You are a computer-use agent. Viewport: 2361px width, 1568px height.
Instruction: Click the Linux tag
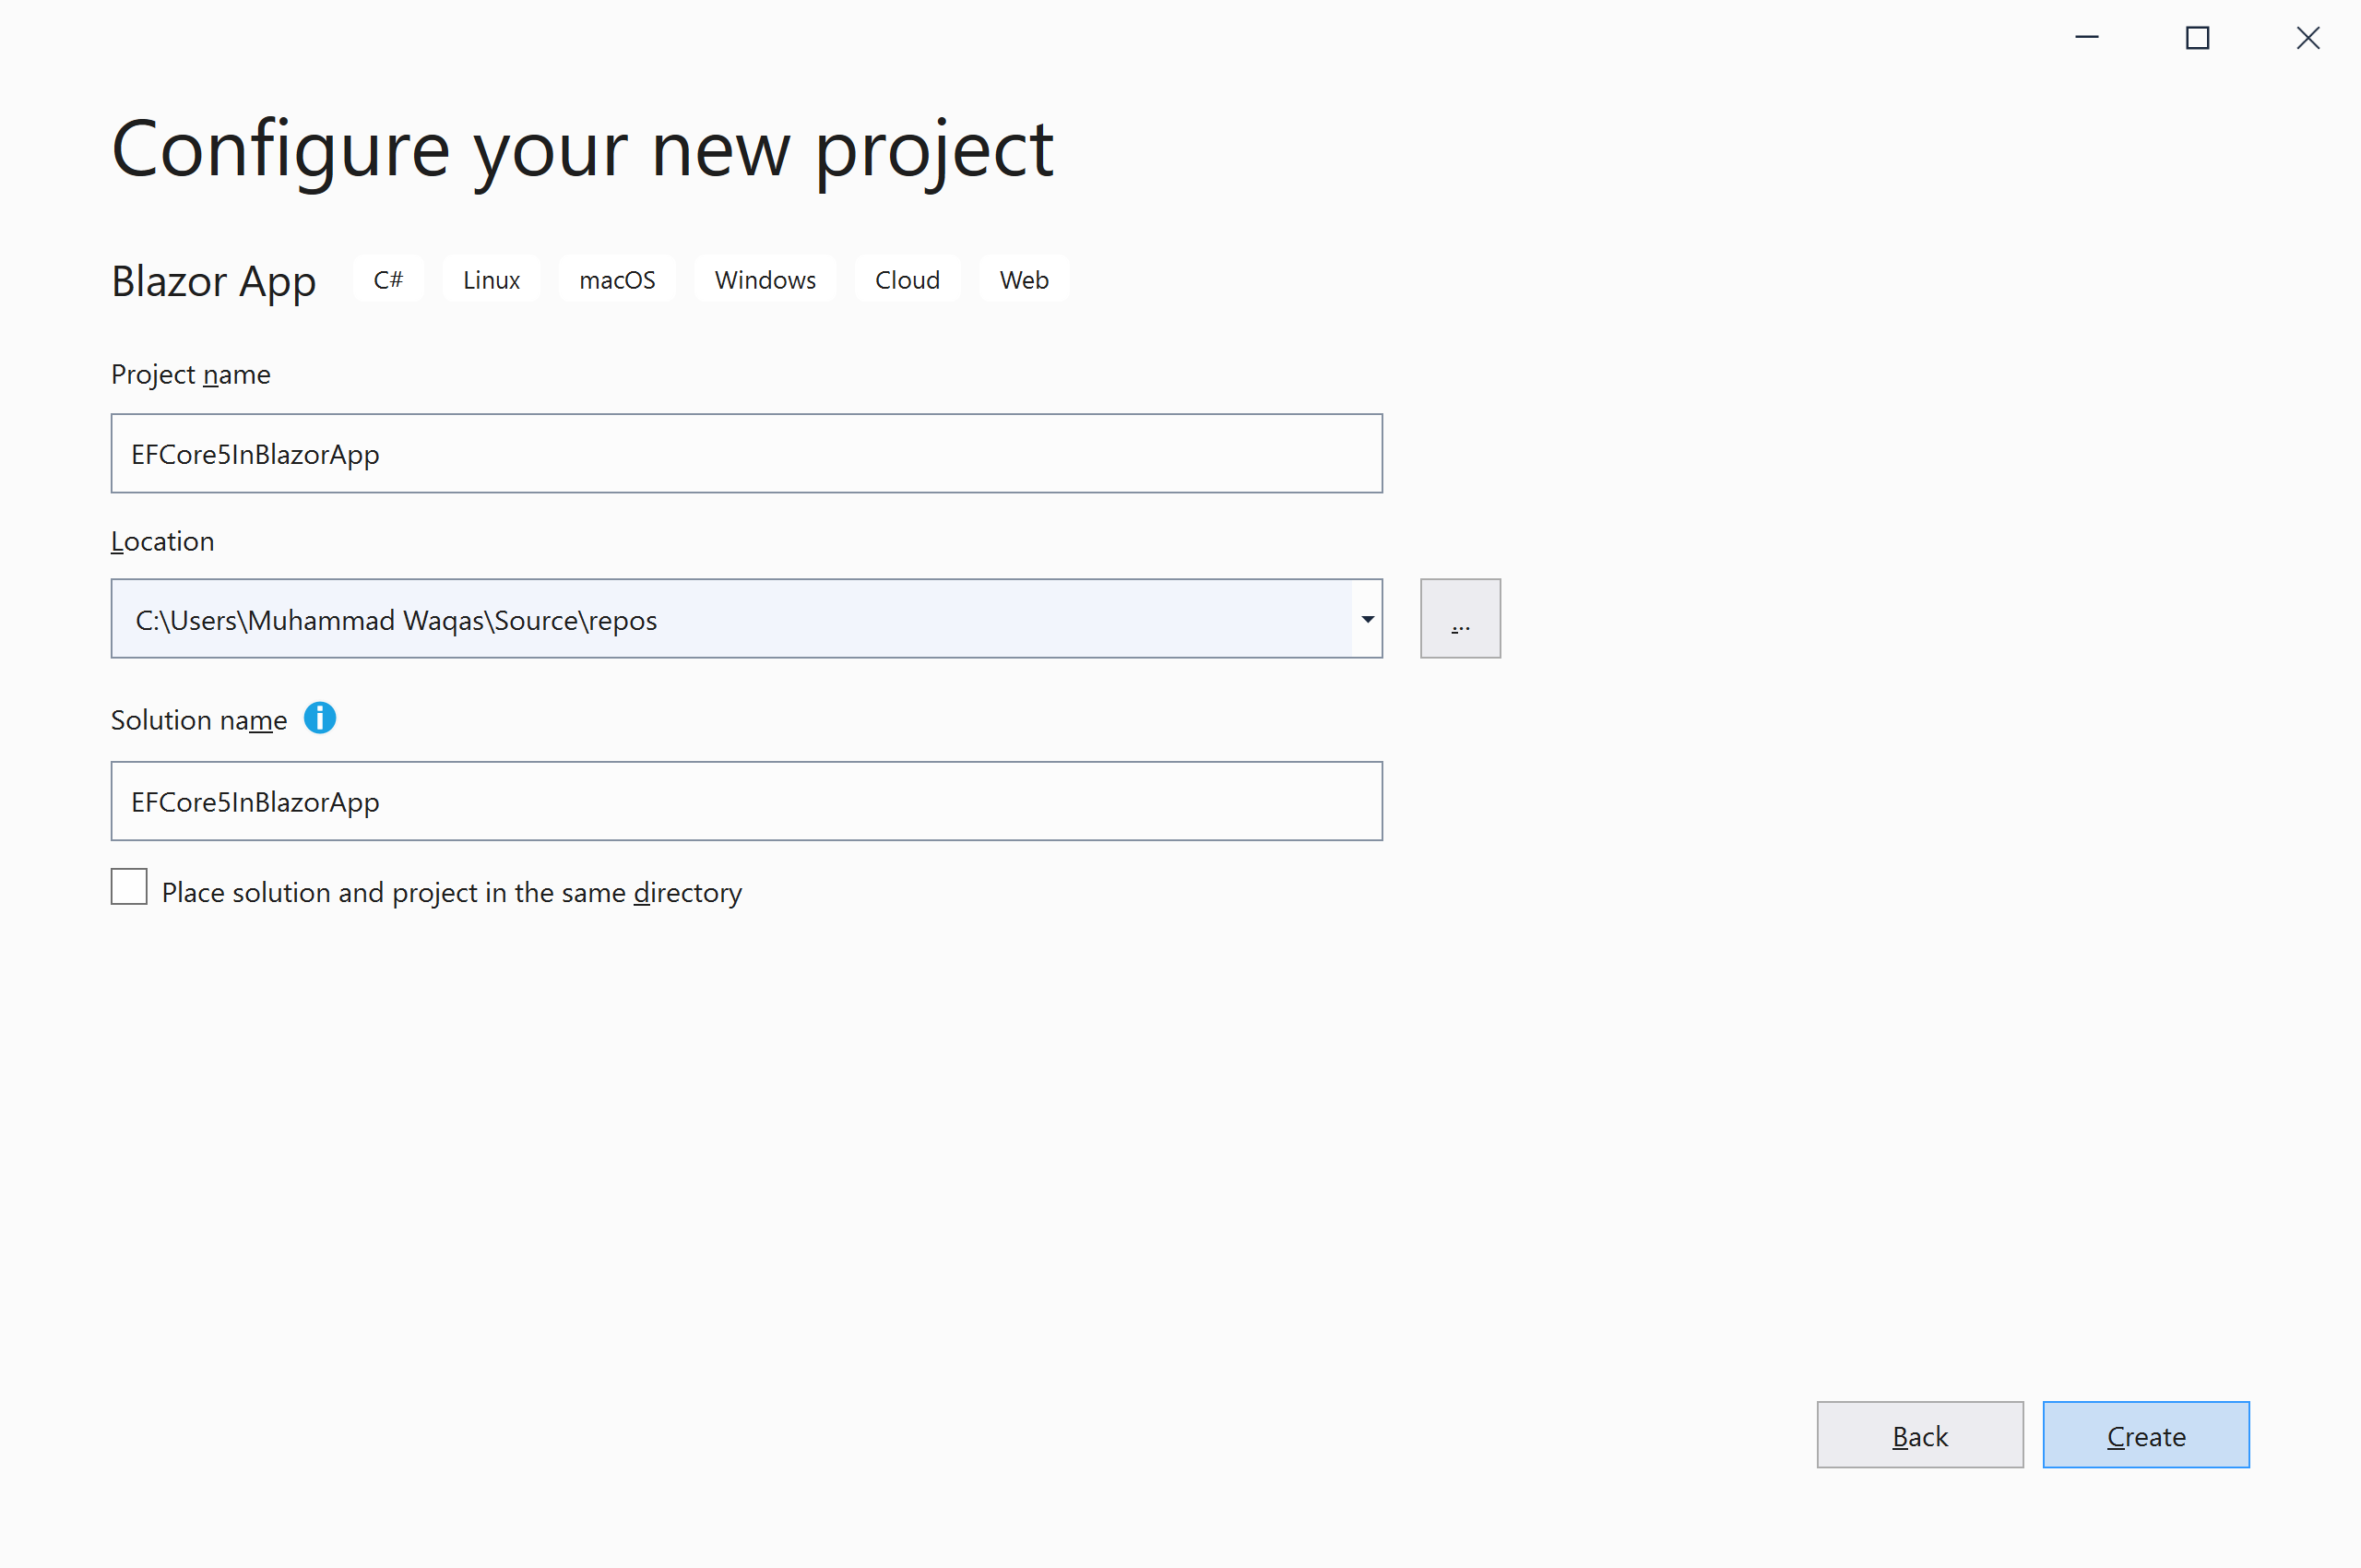[491, 280]
